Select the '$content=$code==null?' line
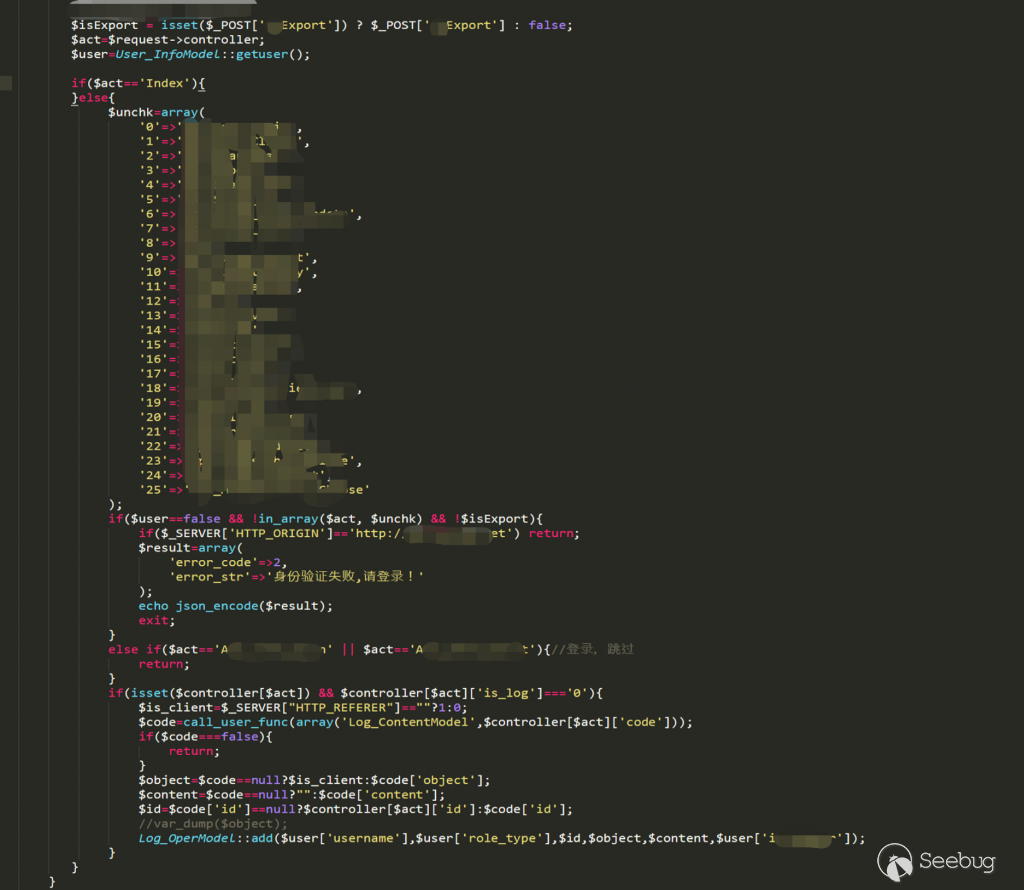The width and height of the screenshot is (1024, 890). coord(291,795)
